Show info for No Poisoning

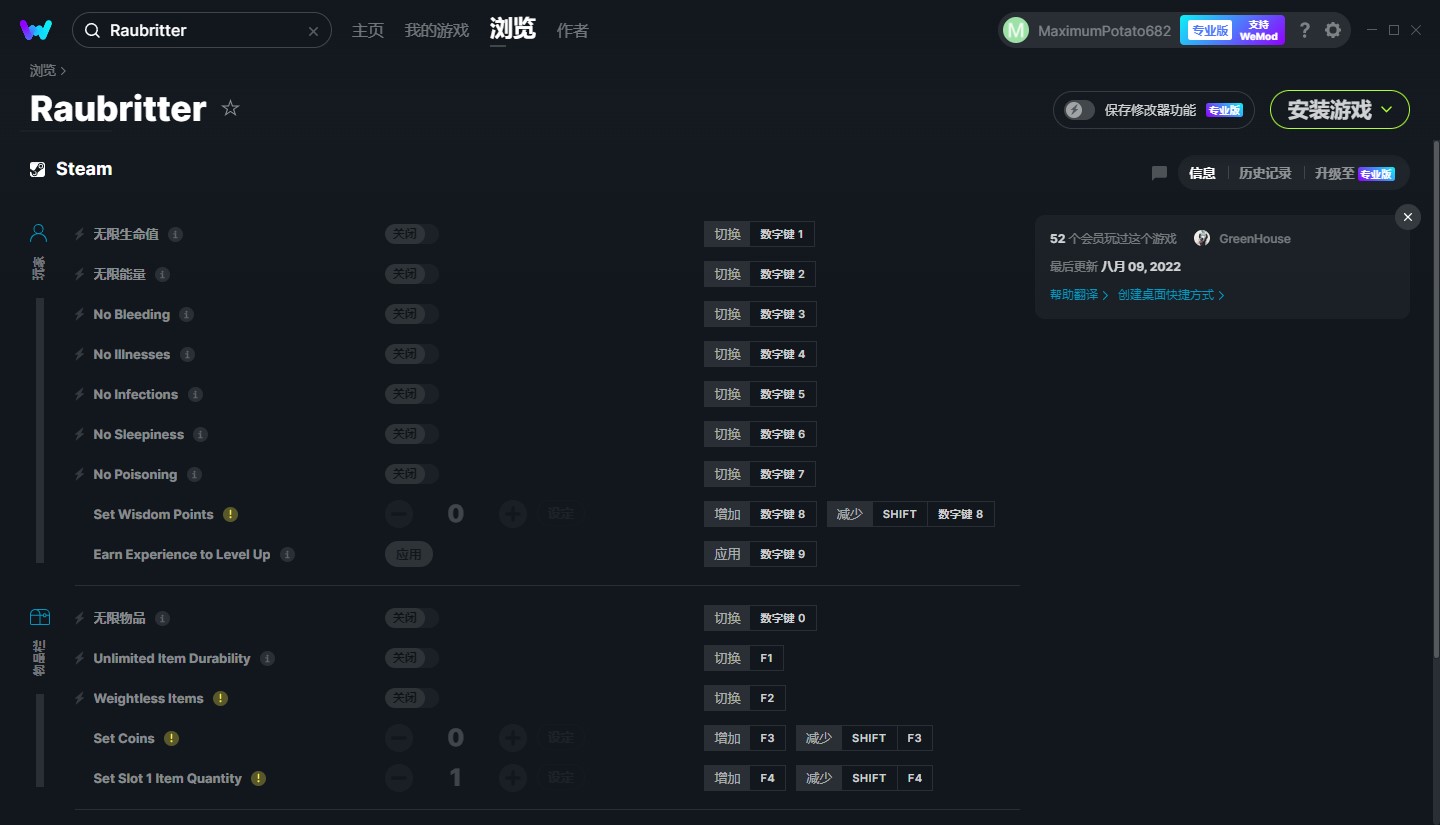[x=194, y=474]
